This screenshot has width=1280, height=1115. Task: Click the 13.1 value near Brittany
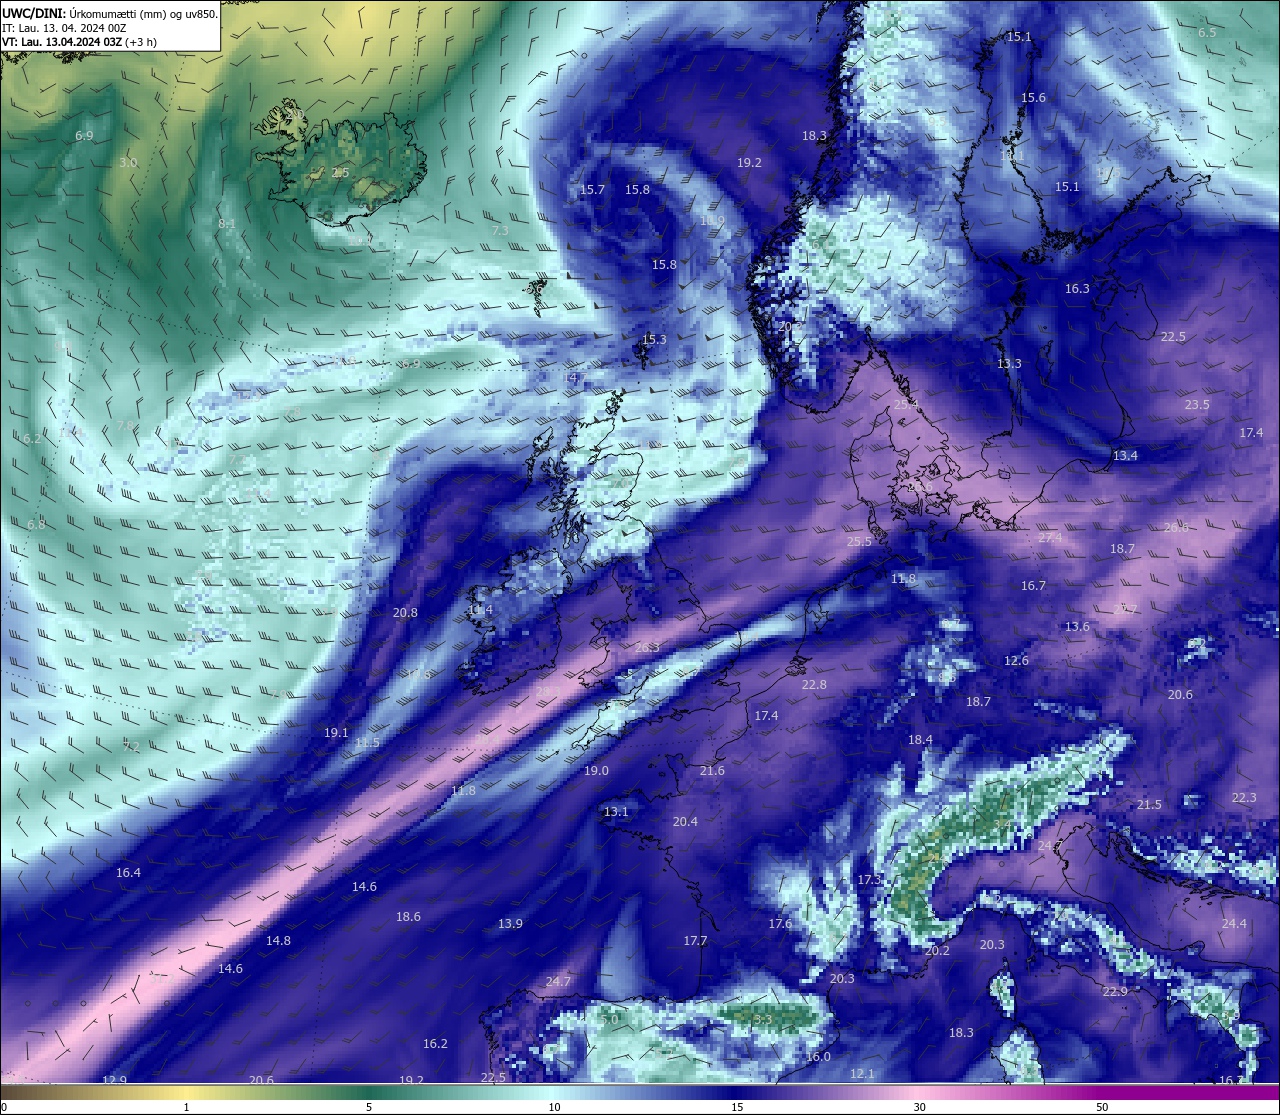616,812
